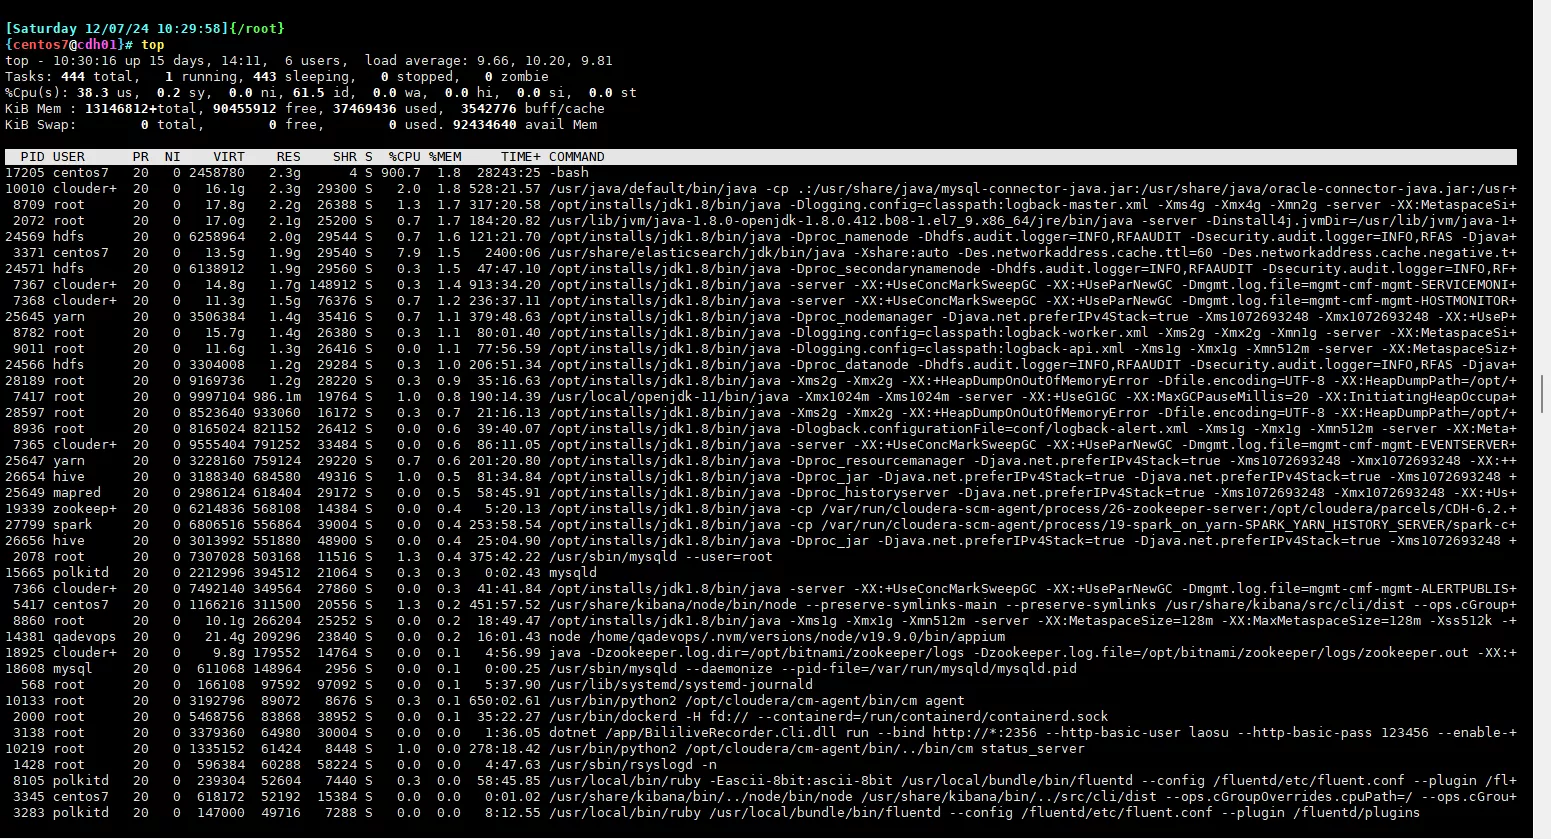Viewport: 1551px width, 839px height.
Task: Click the COMMAND column header
Action: click(577, 157)
